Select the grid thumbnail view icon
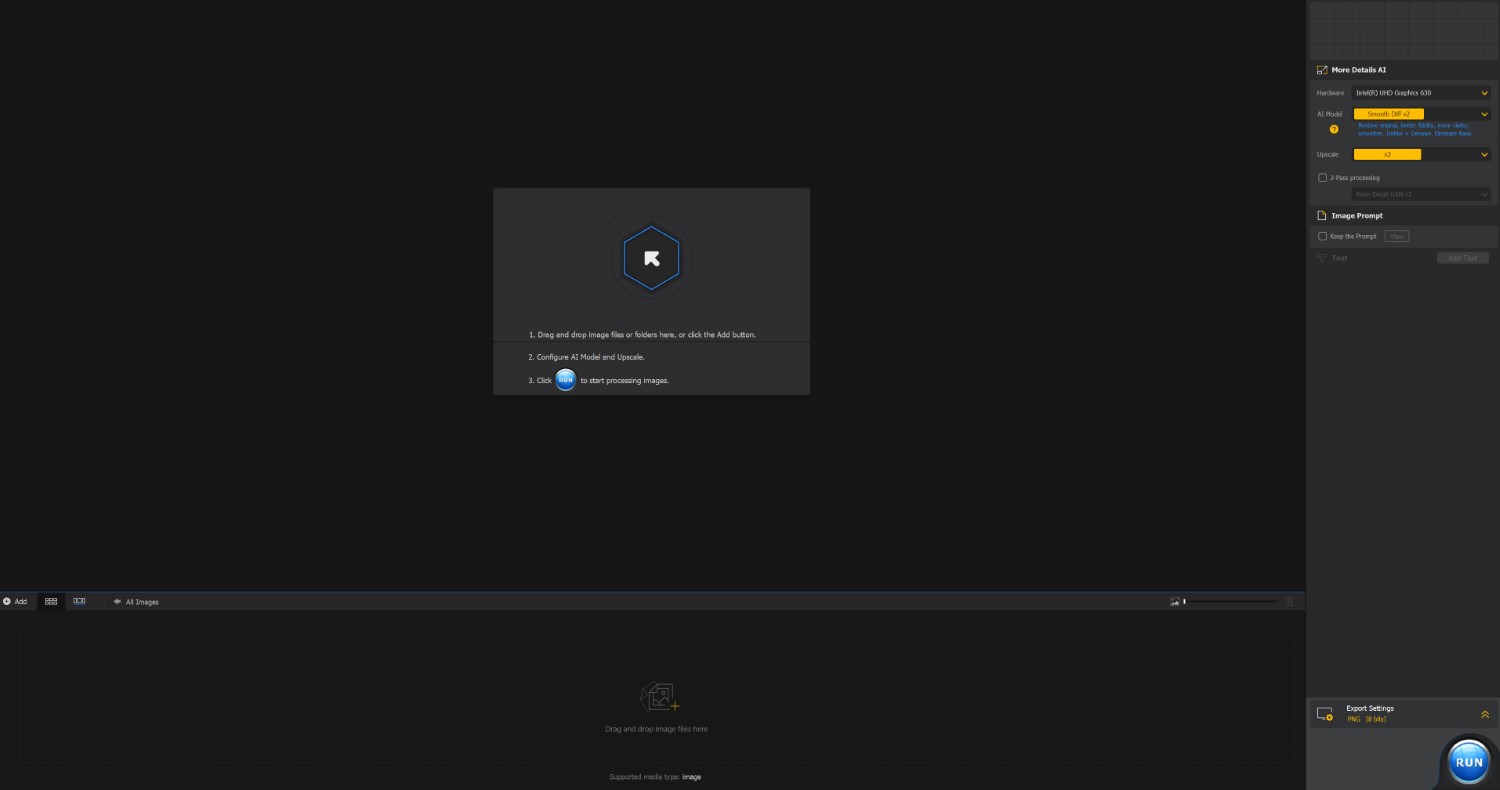Viewport: 1500px width, 790px height. [x=50, y=601]
